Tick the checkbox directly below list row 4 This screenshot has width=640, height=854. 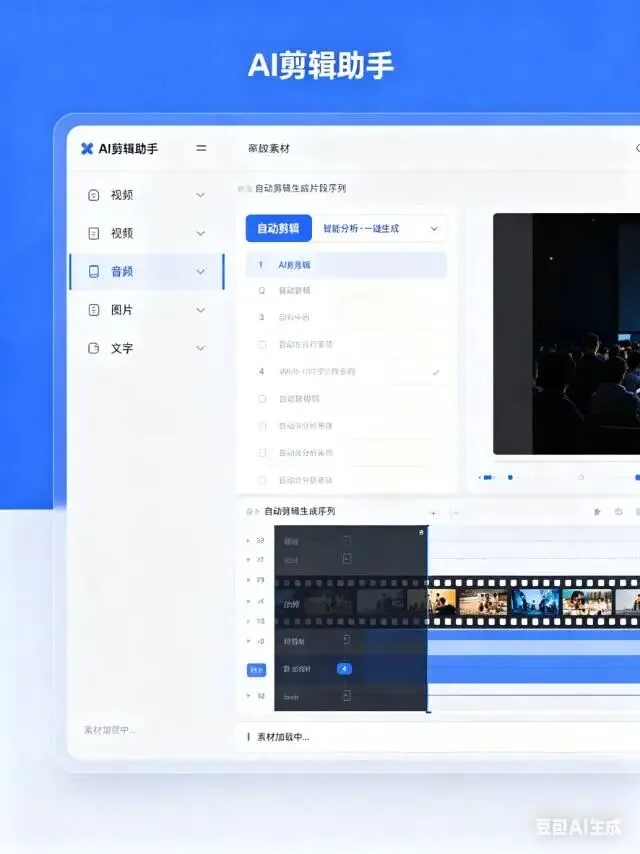262,399
